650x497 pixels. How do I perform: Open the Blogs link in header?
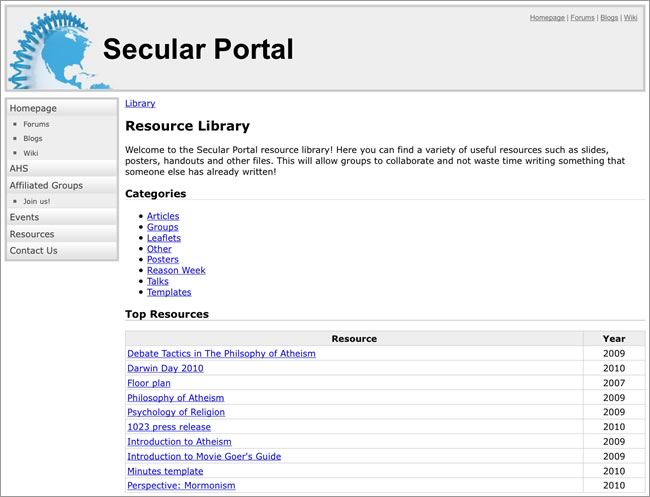click(x=609, y=18)
